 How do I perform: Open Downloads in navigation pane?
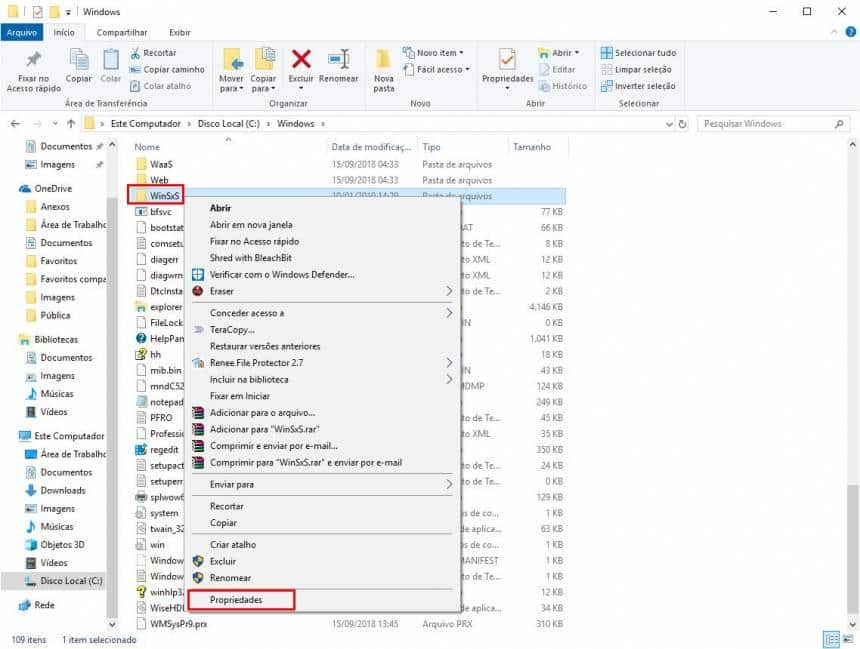coord(55,490)
